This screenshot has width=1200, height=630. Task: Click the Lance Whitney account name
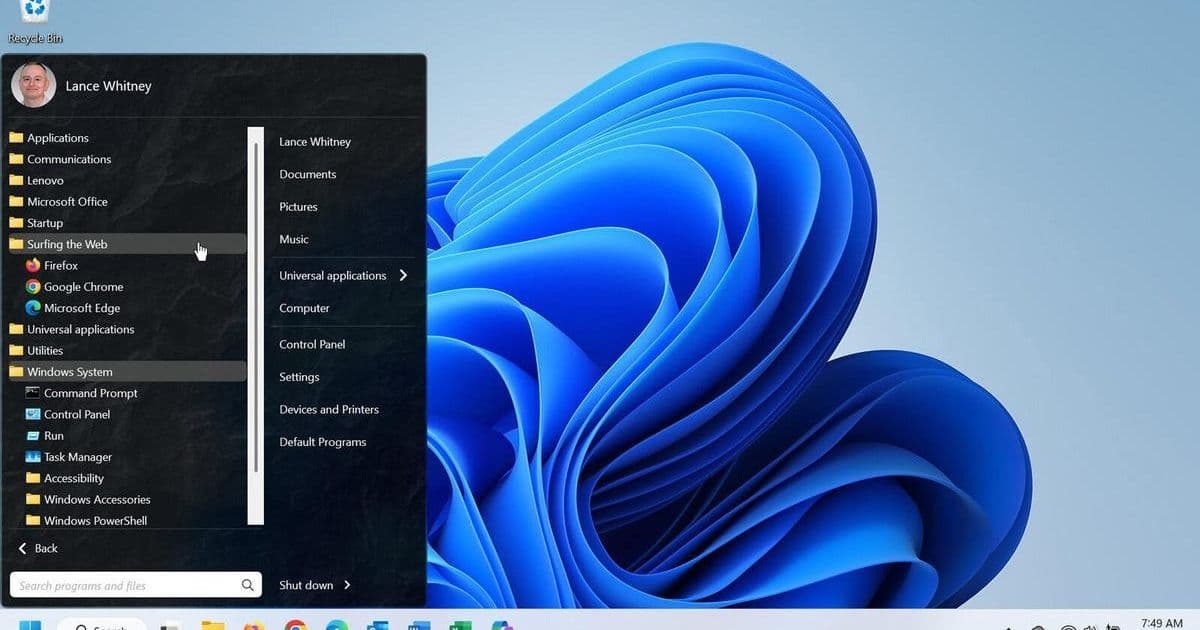(x=108, y=86)
